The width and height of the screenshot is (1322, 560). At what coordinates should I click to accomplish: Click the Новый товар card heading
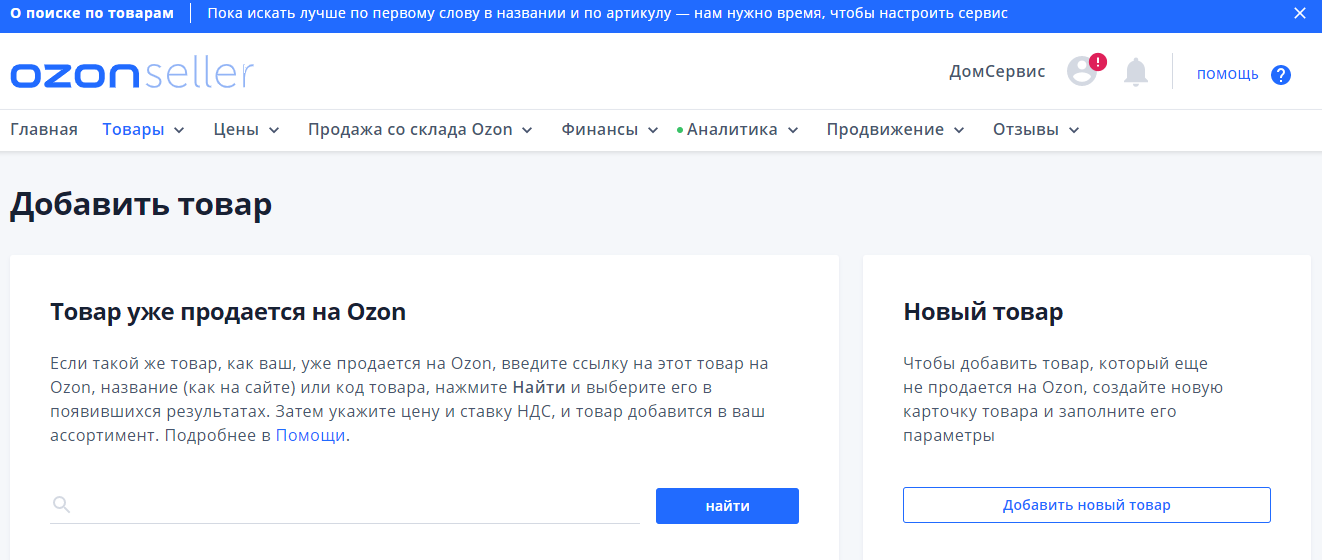(983, 312)
